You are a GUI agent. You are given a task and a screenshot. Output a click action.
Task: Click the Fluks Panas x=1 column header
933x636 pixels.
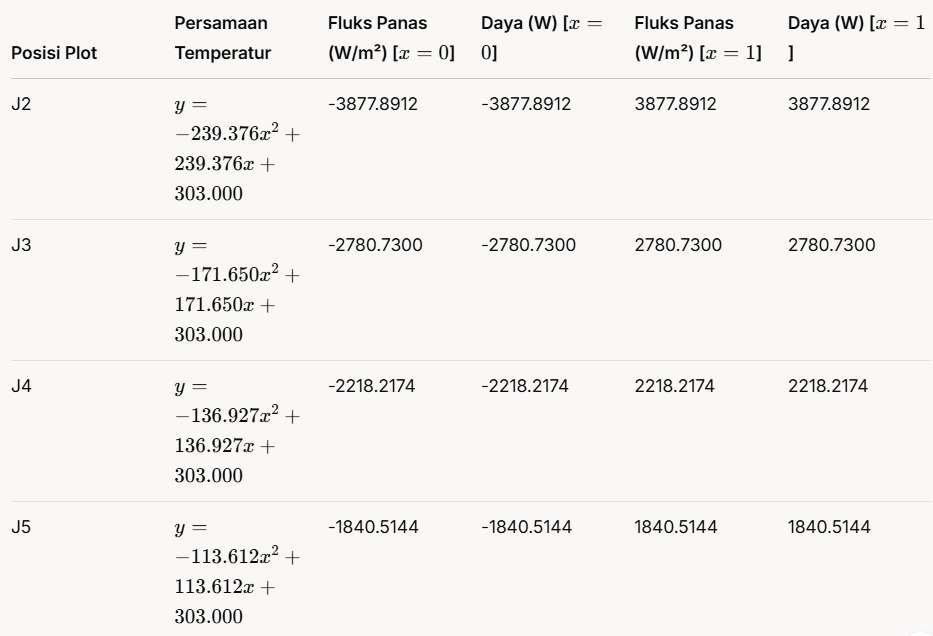[x=697, y=36]
